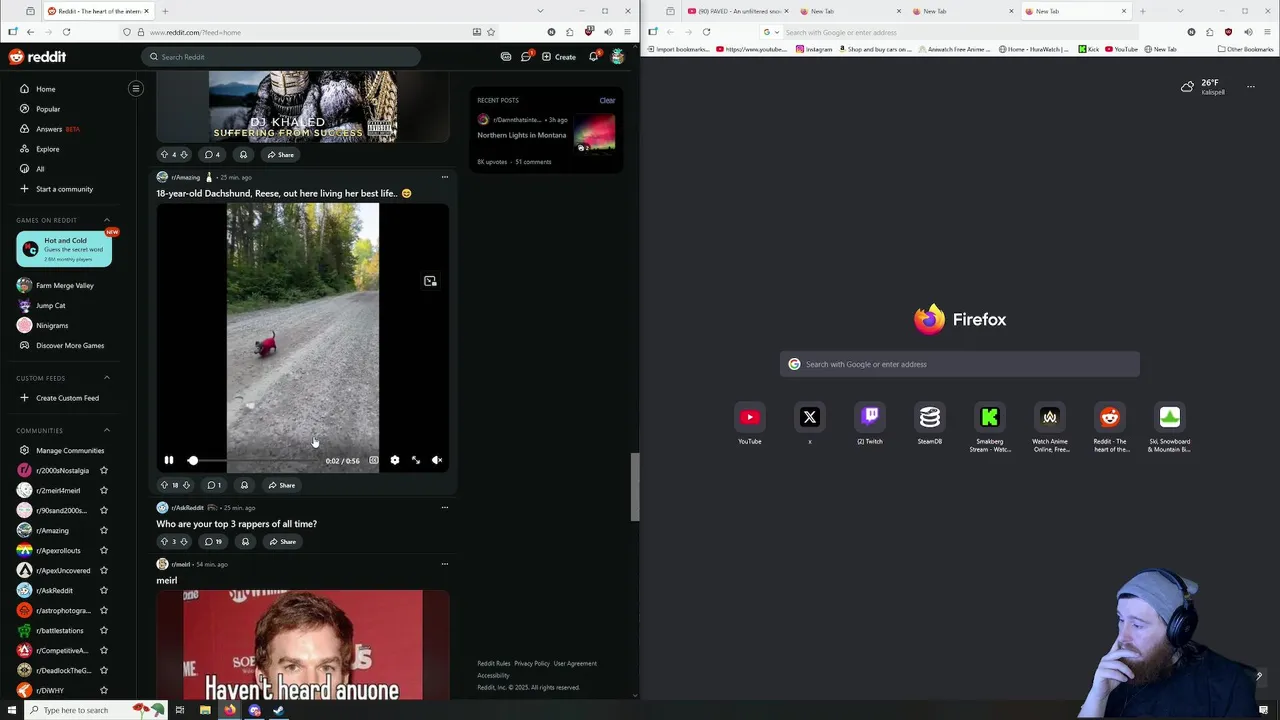Open Northern Lights in Montana recent post

pos(521,135)
